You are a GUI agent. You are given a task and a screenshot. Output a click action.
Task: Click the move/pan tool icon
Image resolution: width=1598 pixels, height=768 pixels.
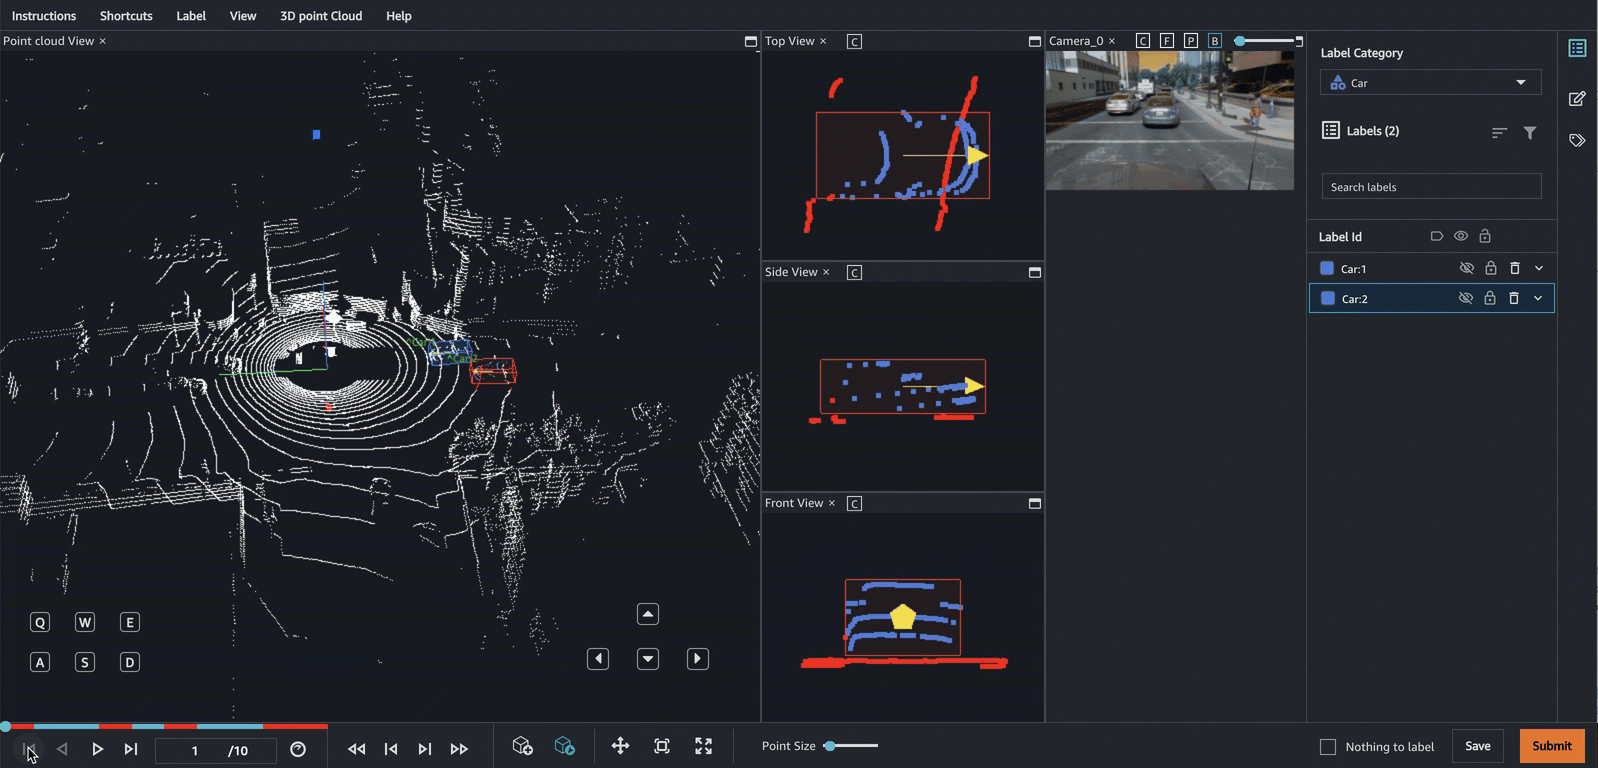[620, 746]
